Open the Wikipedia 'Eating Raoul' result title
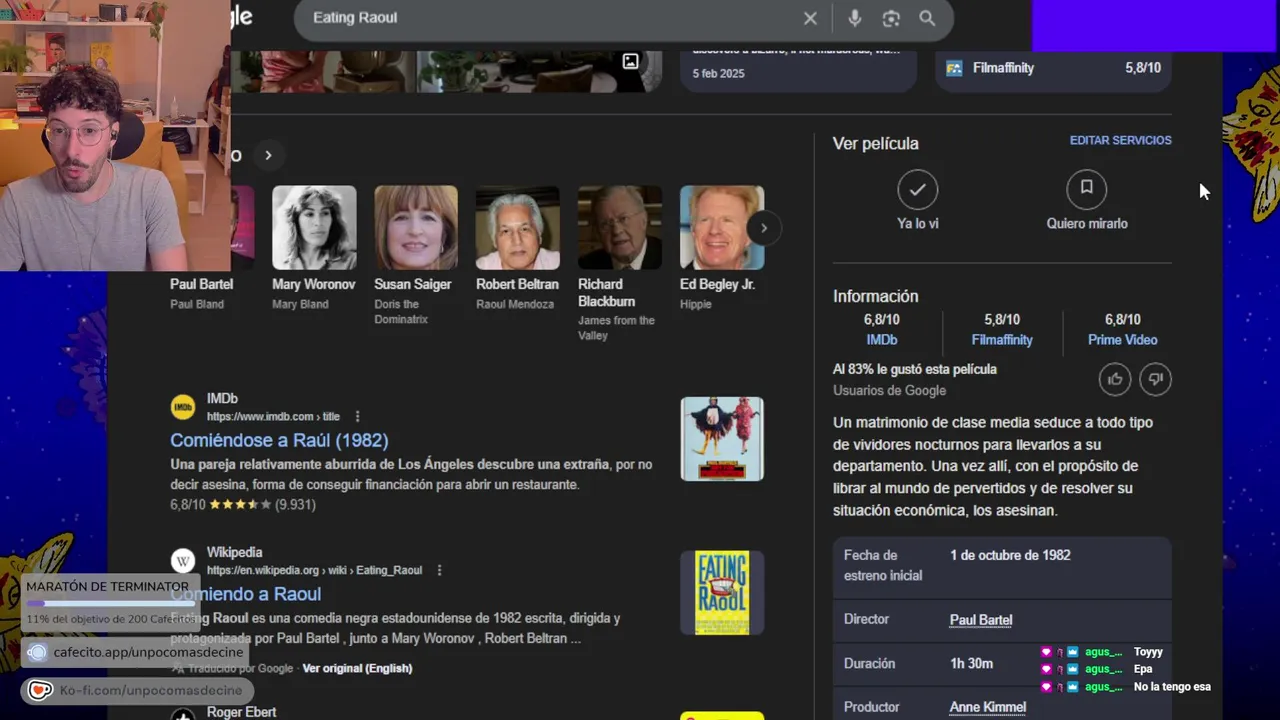Screen dimensions: 1280x720 (x=245, y=594)
